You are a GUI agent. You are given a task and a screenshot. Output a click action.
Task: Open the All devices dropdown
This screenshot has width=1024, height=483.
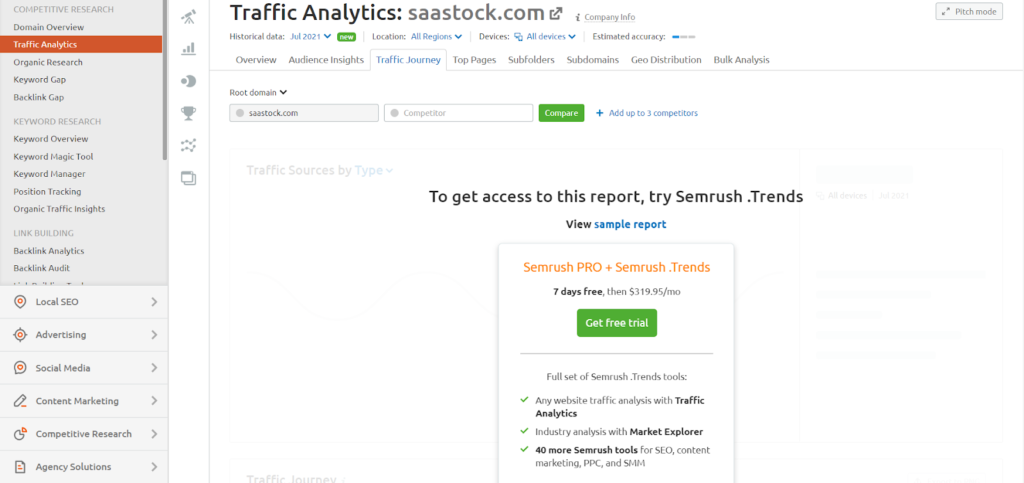[x=545, y=37]
